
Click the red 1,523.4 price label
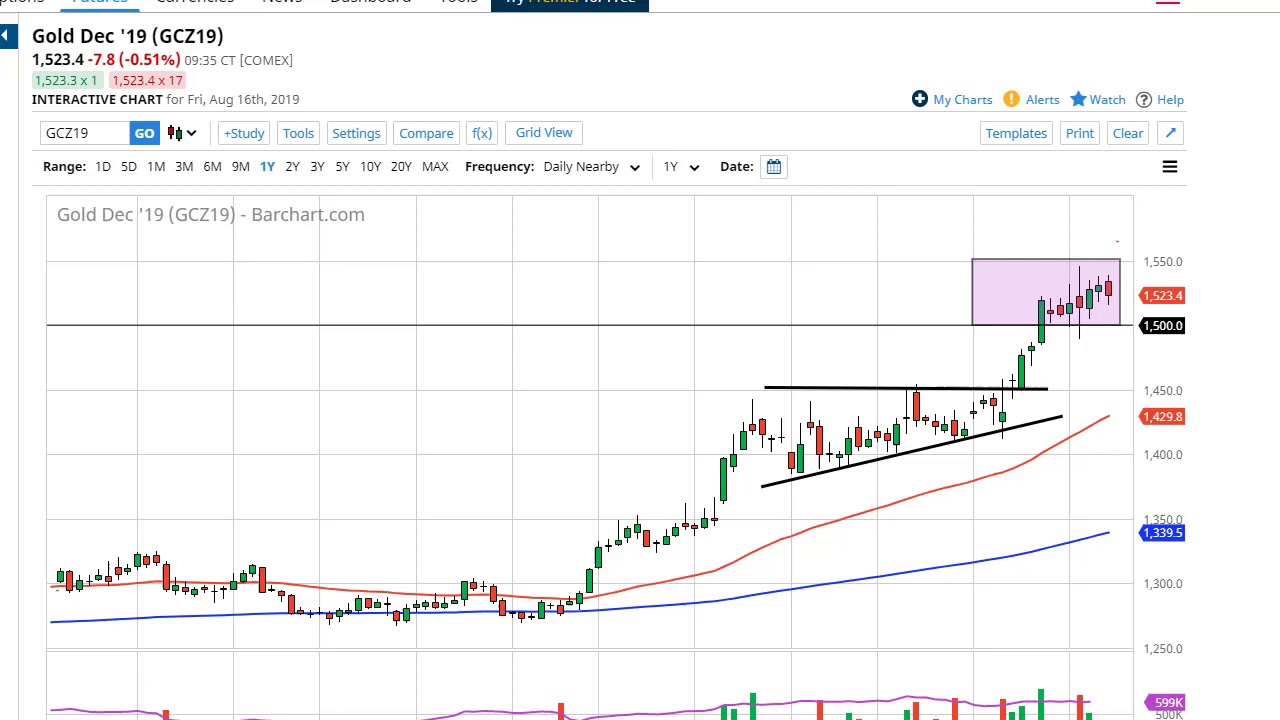tap(1162, 296)
